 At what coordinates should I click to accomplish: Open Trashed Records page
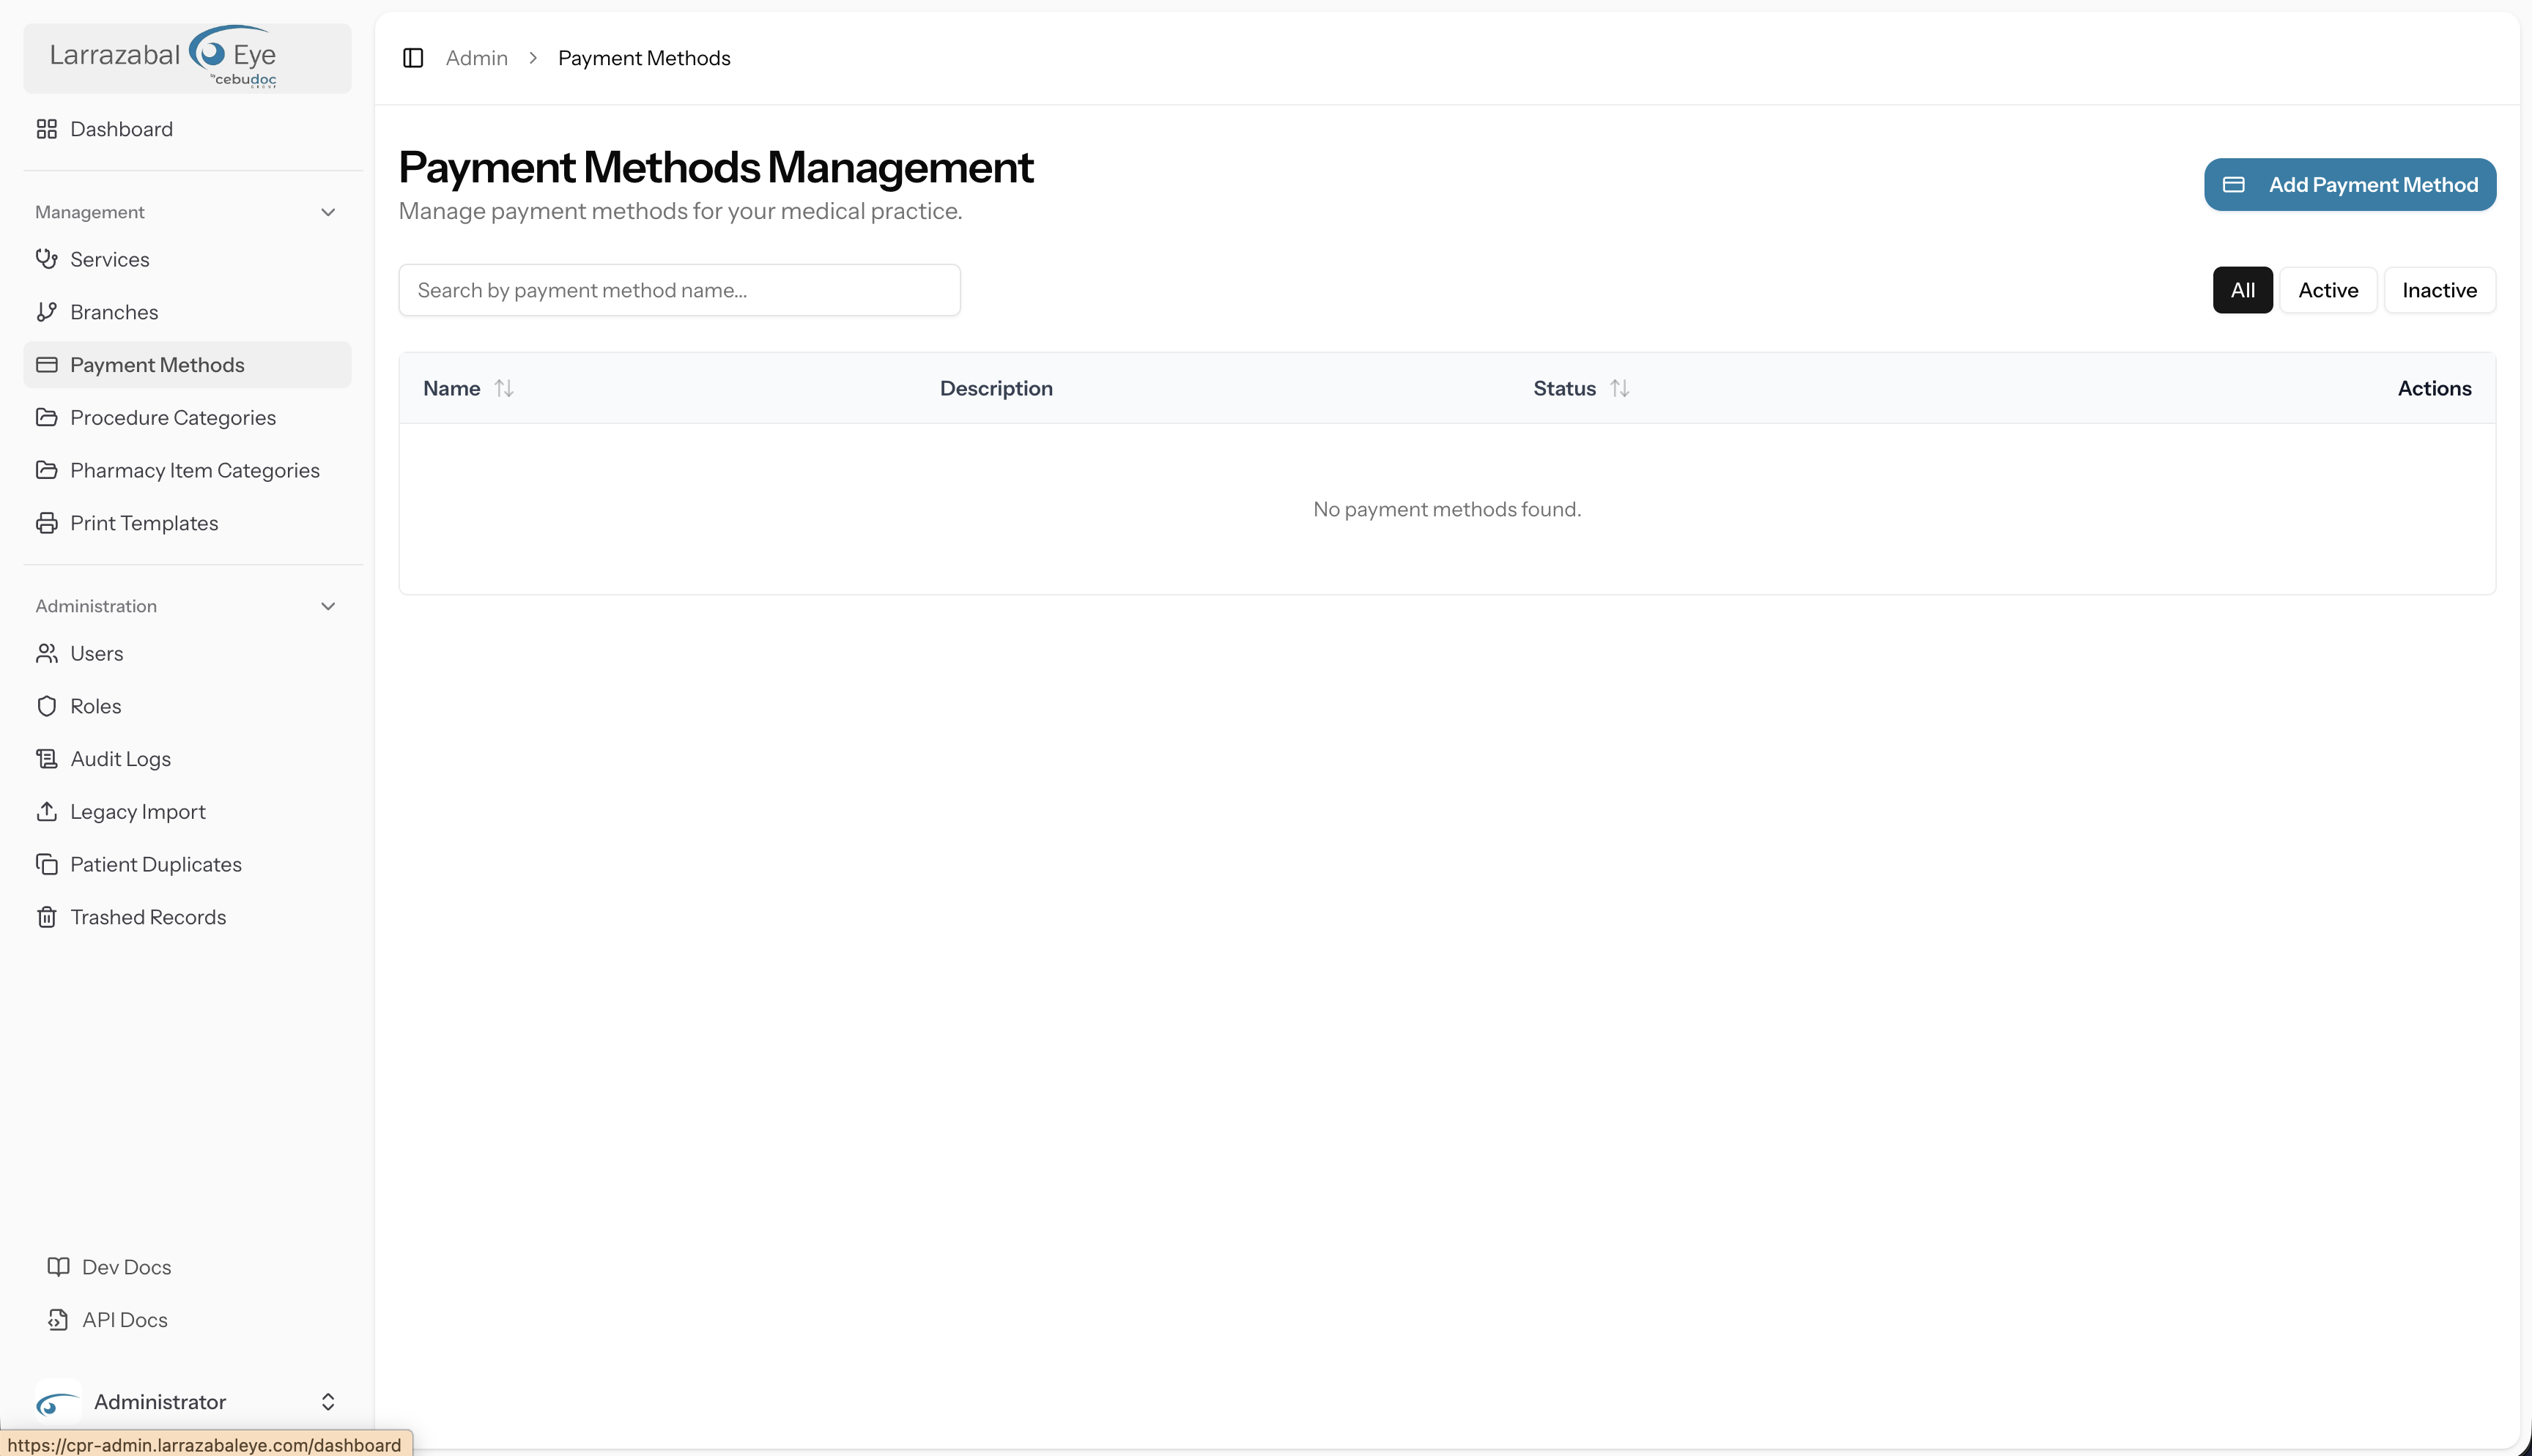coord(188,917)
